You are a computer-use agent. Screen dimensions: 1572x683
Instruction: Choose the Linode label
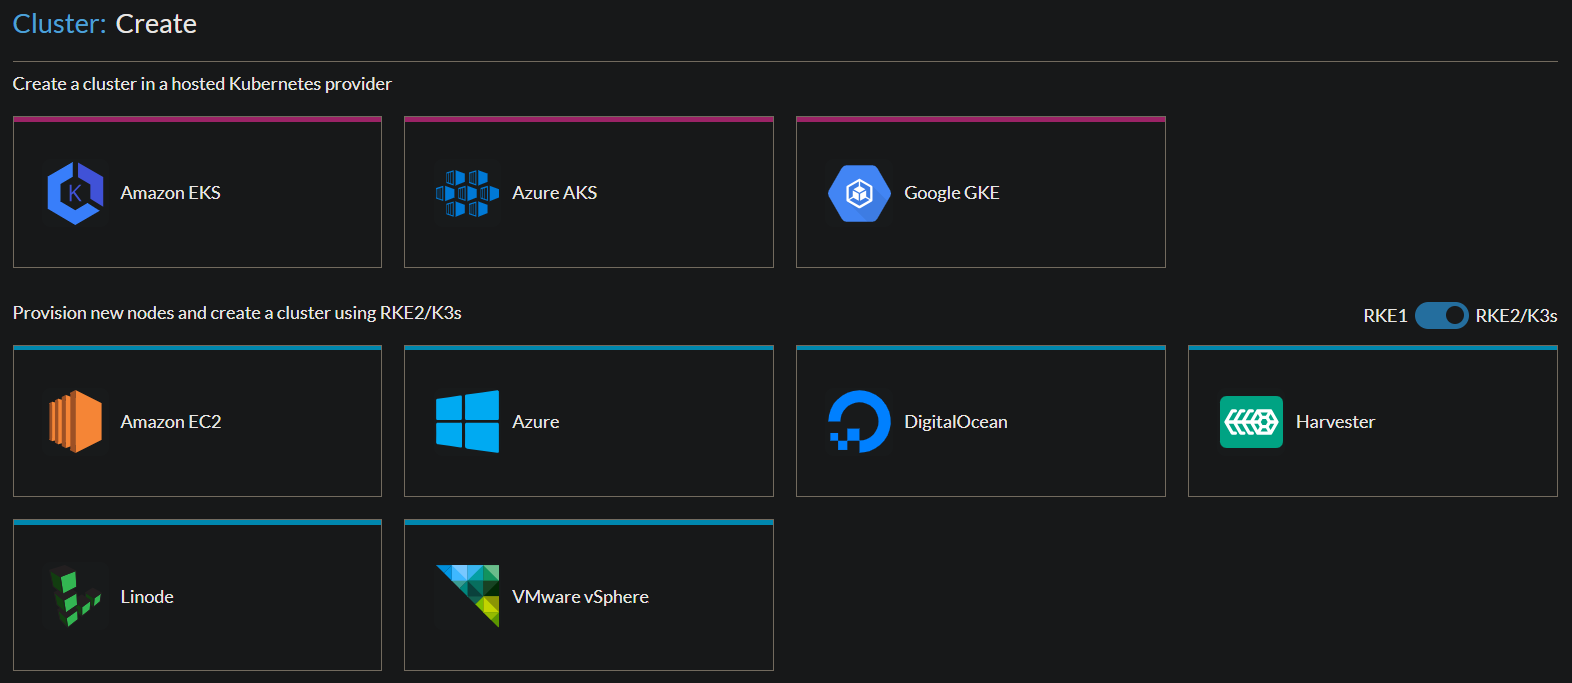[147, 597]
